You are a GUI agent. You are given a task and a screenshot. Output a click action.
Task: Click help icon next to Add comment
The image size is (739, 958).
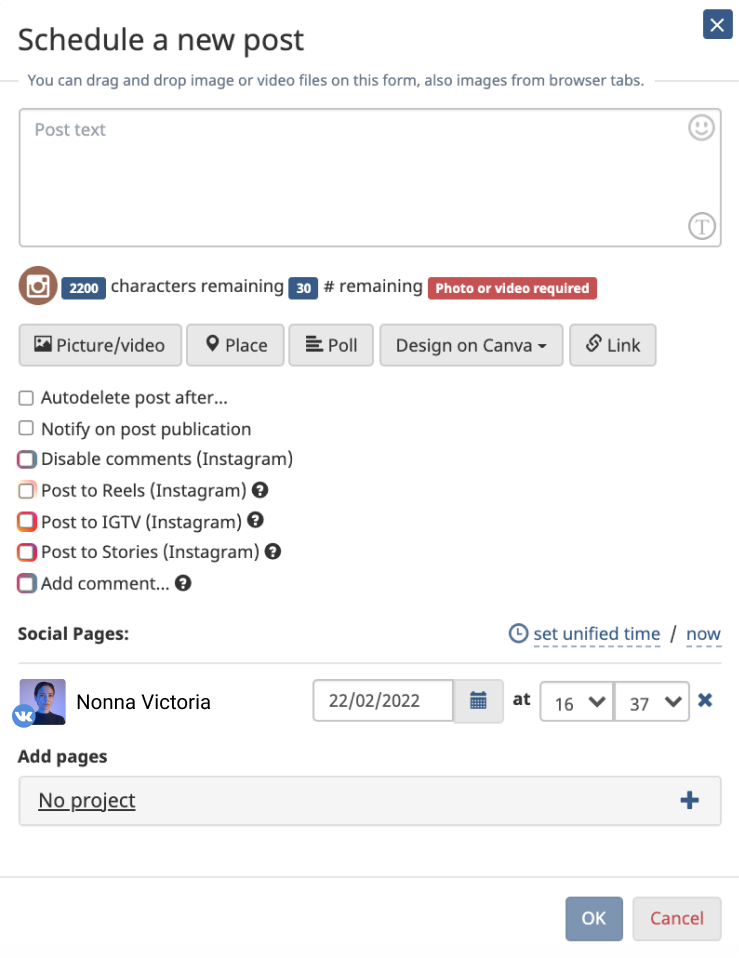coord(183,583)
